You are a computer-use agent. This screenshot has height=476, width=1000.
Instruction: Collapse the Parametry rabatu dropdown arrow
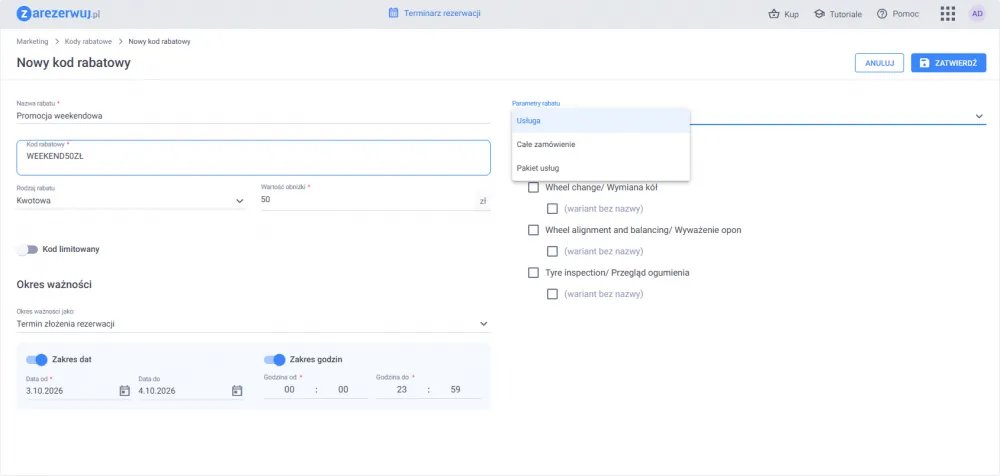(x=979, y=116)
